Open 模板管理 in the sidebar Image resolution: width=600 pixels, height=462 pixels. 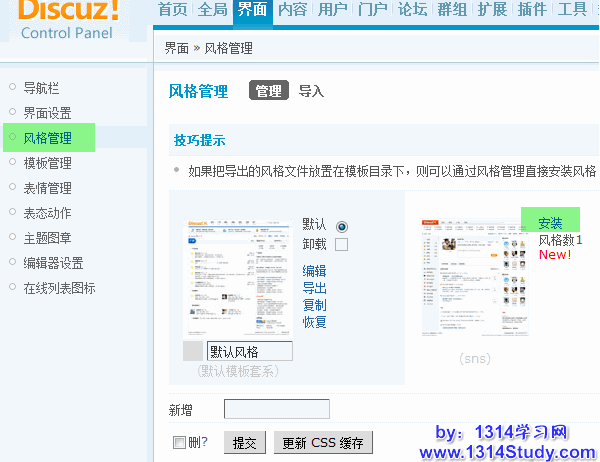pyautogui.click(x=47, y=163)
